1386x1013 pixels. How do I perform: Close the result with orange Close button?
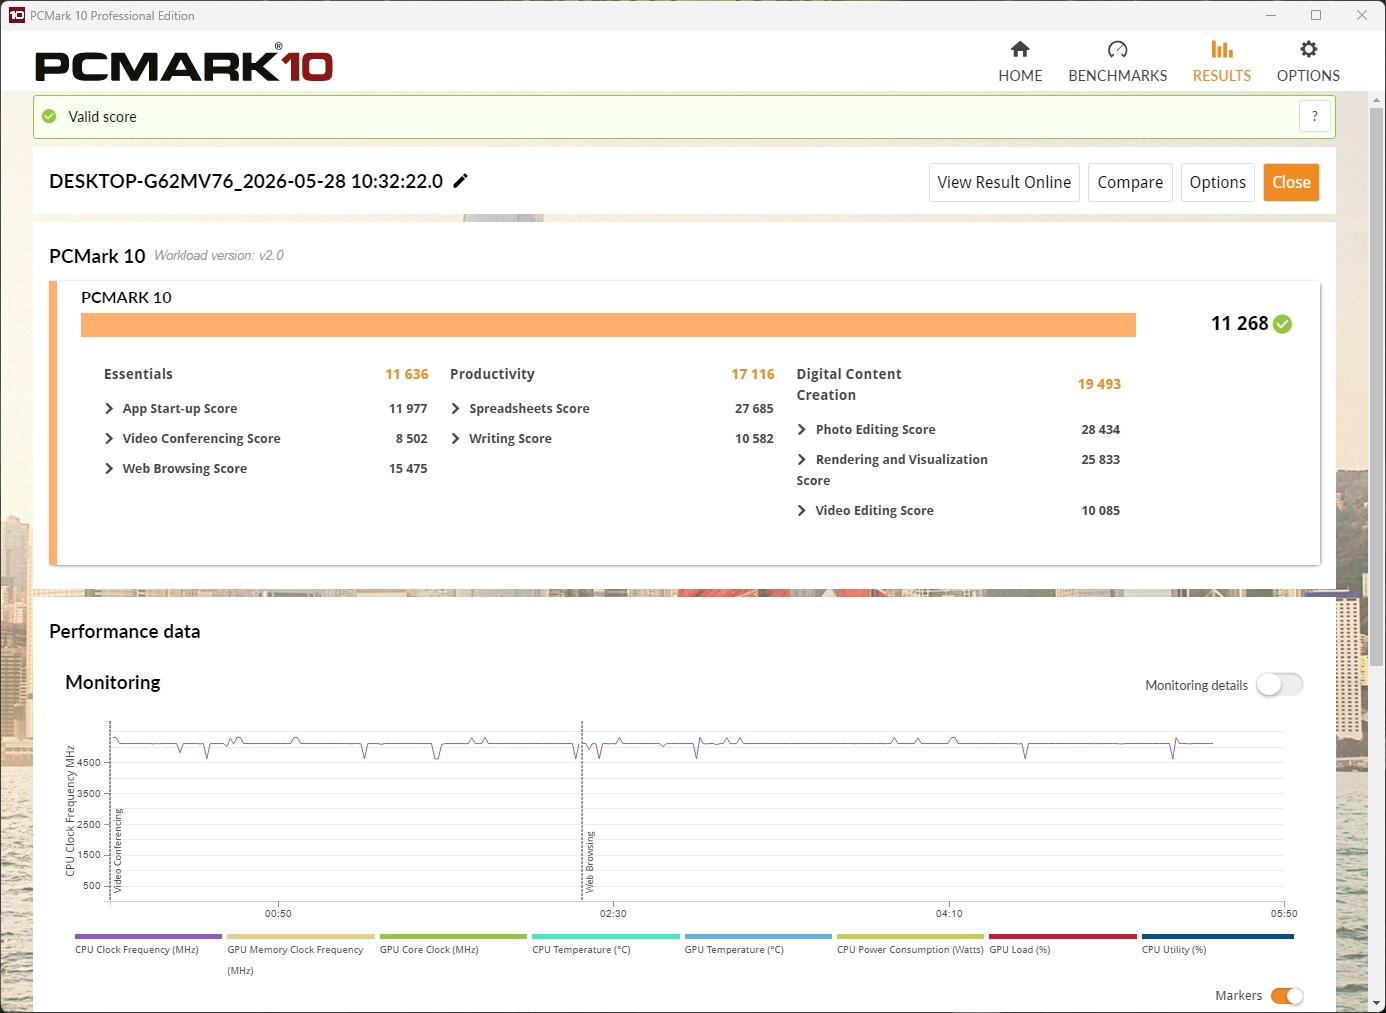[x=1291, y=182]
